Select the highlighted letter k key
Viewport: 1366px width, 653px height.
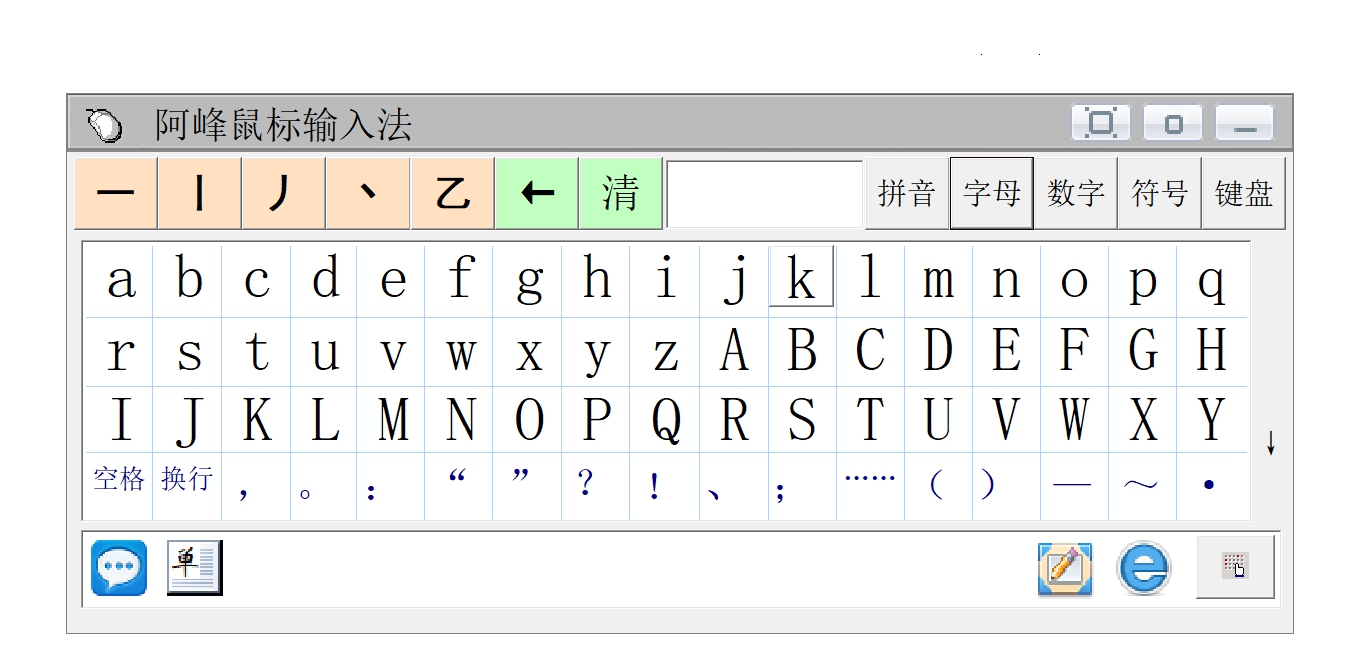801,276
